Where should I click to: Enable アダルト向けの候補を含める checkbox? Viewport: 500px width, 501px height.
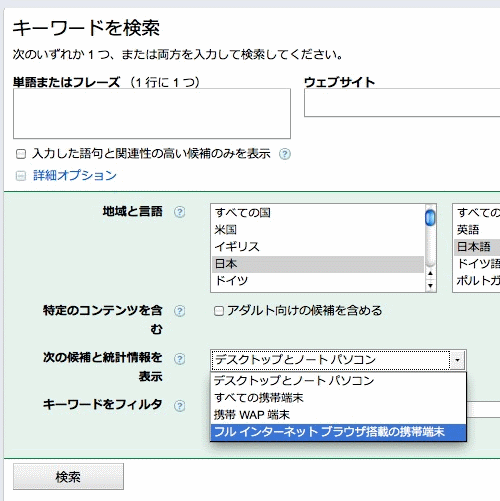coord(219,311)
